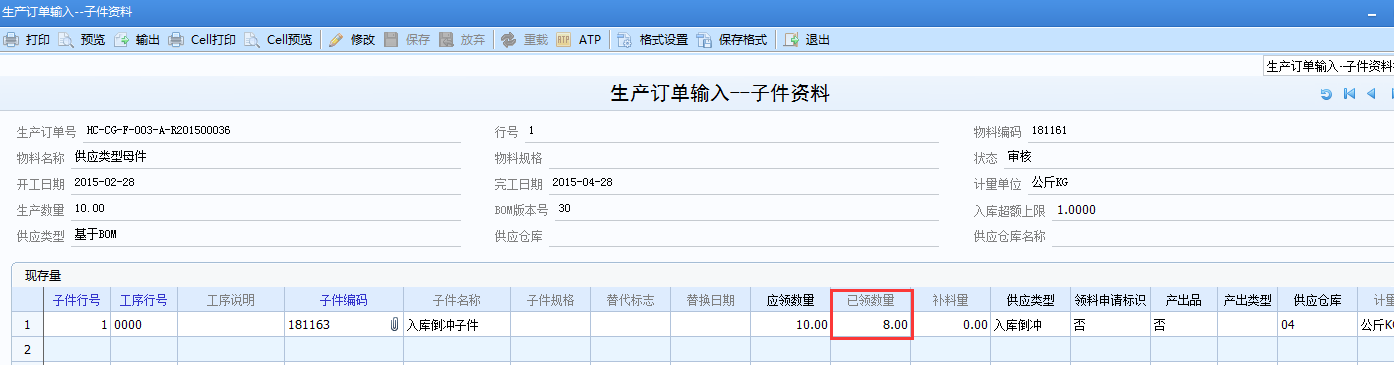Click the 行号 field showing 1
The height and width of the screenshot is (365, 1394).
click(731, 131)
